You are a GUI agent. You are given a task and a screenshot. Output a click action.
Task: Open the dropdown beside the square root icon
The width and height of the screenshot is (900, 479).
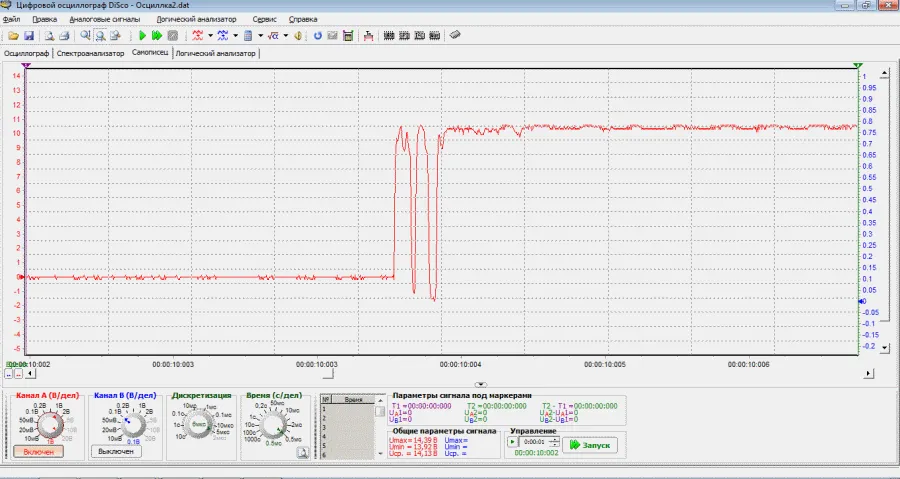(285, 36)
